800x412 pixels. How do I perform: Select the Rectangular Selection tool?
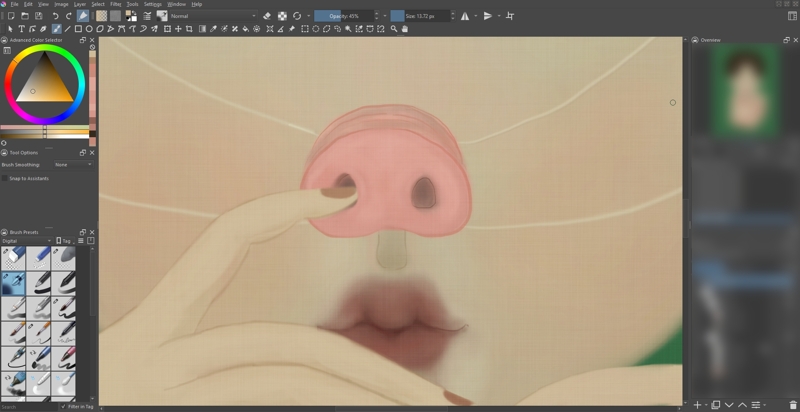pyautogui.click(x=305, y=29)
